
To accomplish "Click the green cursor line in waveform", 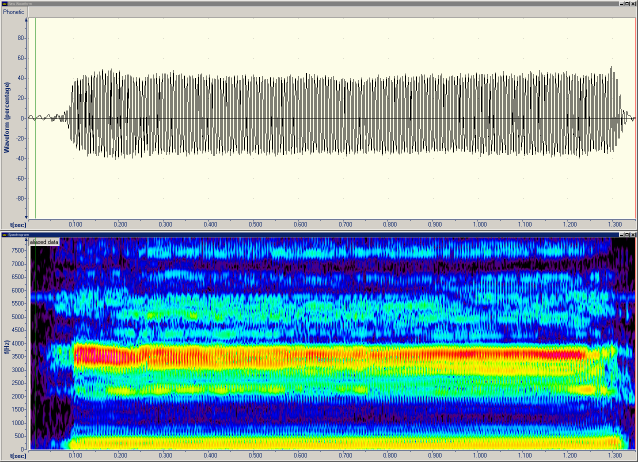I will tap(36, 118).
